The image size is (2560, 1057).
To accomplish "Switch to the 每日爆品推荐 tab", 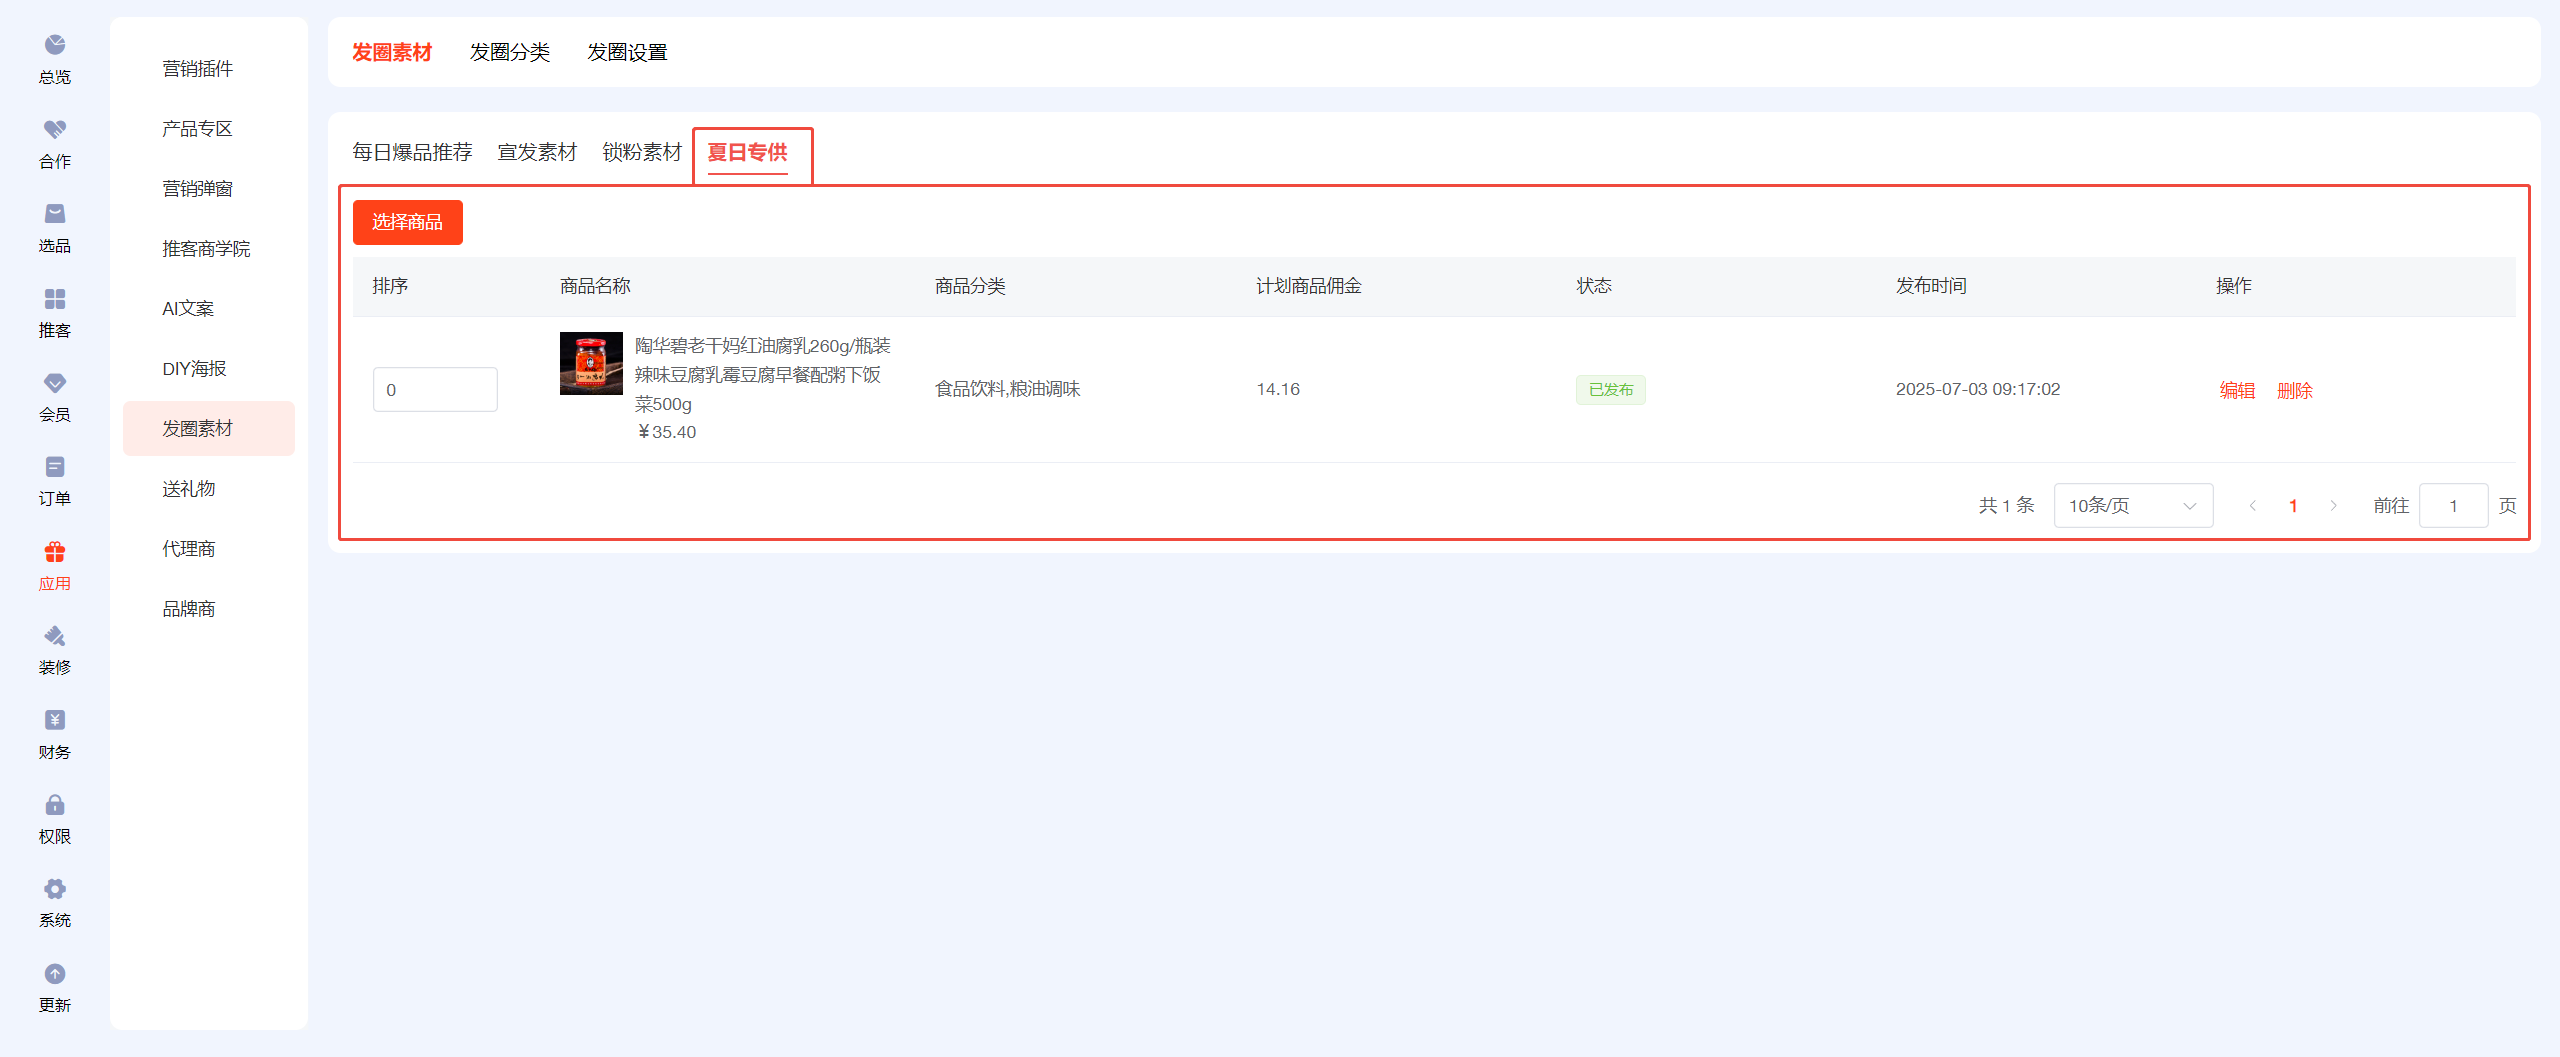I will pyautogui.click(x=412, y=152).
